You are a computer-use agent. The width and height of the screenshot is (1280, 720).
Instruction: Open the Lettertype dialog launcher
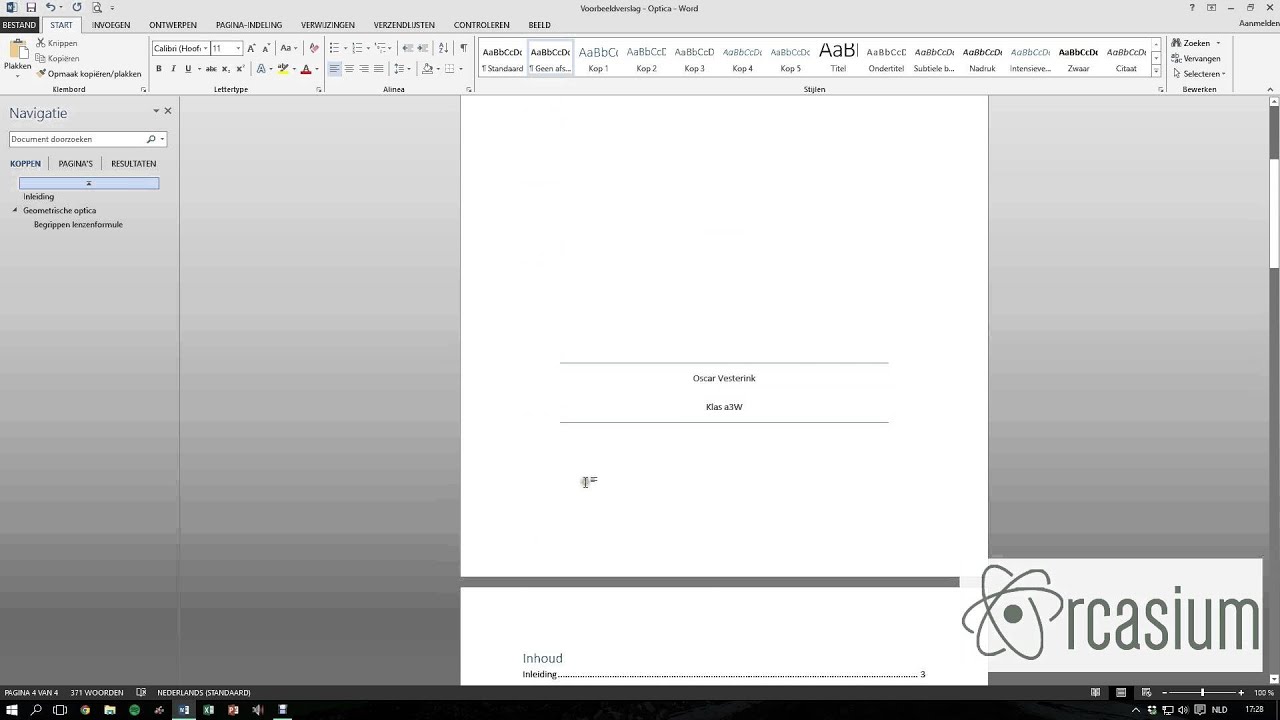click(x=319, y=90)
